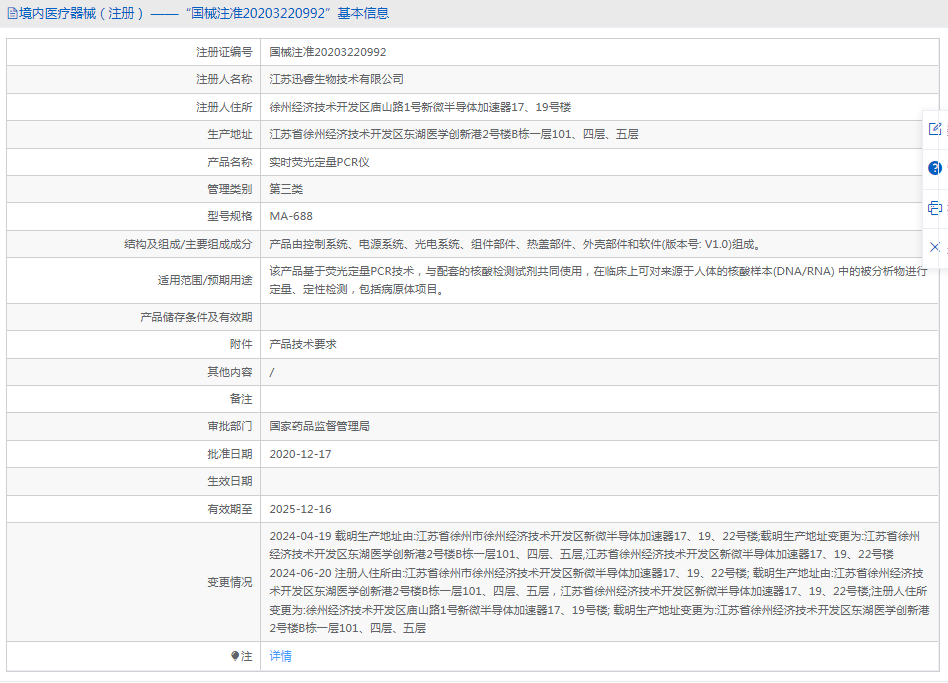Click the 备注 label

(241, 399)
